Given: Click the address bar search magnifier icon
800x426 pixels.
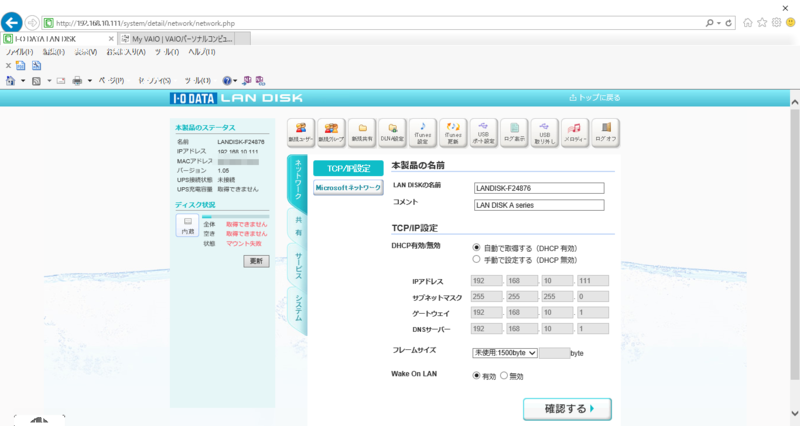Looking at the screenshot, I should 709,23.
